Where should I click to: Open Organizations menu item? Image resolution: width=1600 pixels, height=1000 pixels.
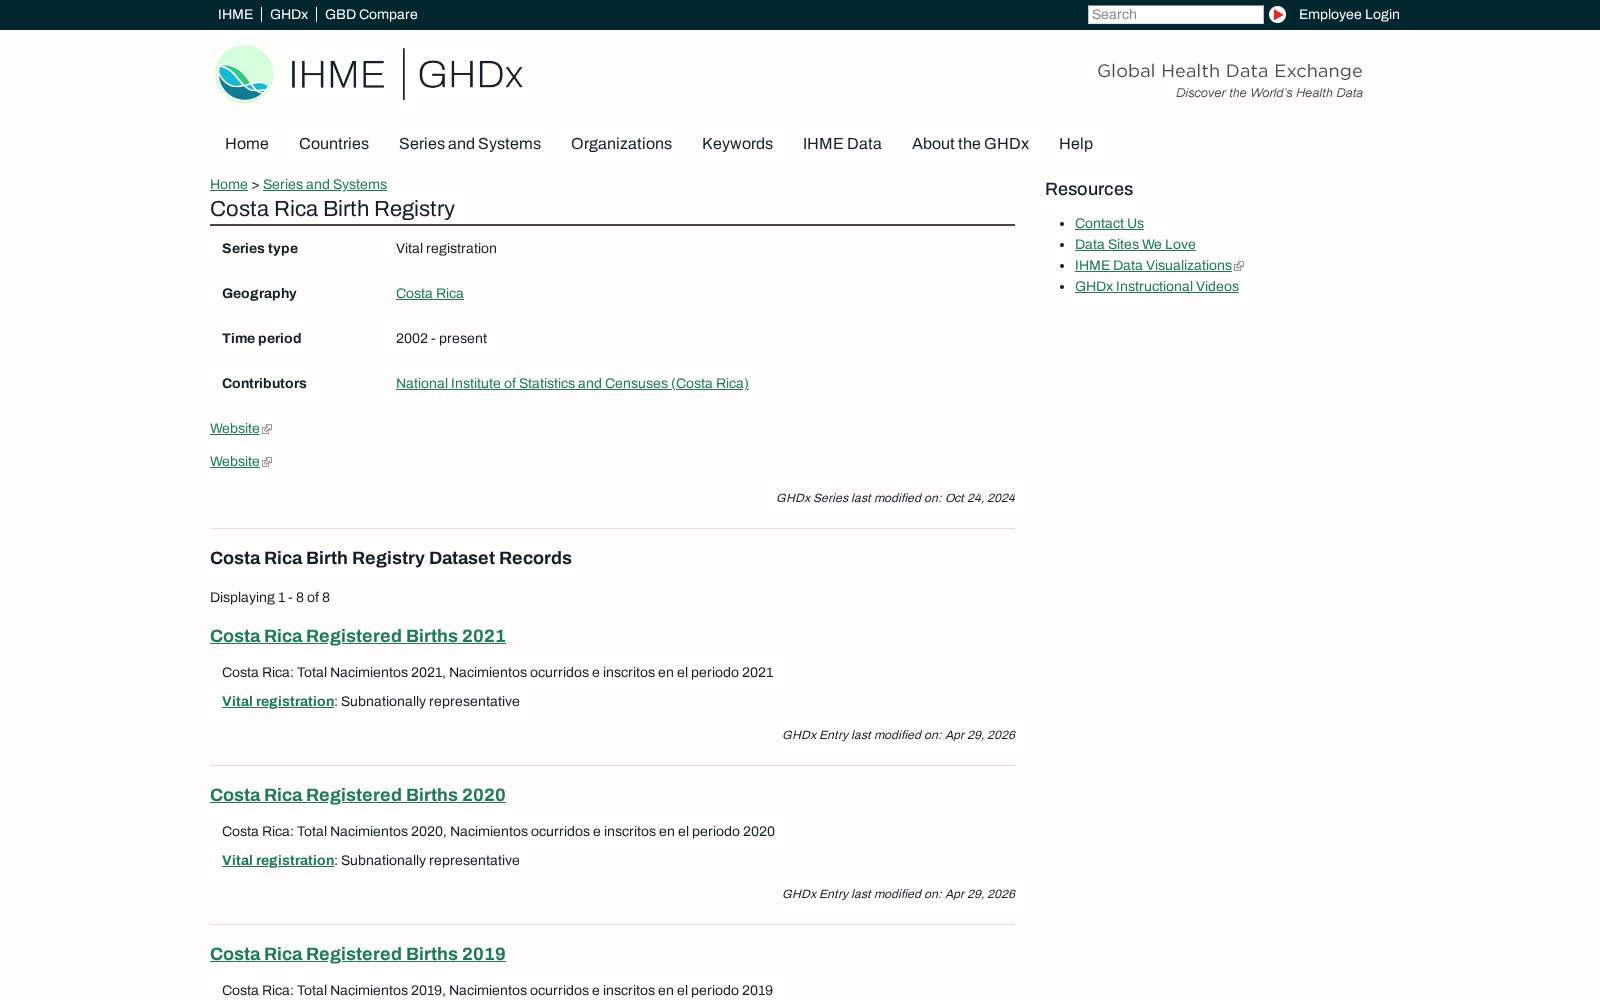[621, 144]
